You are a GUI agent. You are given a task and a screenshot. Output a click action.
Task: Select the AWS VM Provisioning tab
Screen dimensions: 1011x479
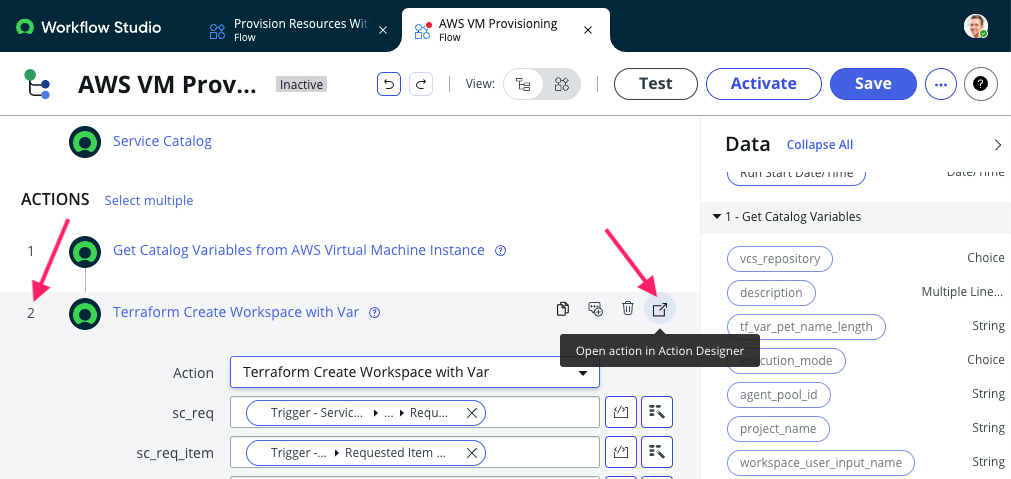[506, 30]
